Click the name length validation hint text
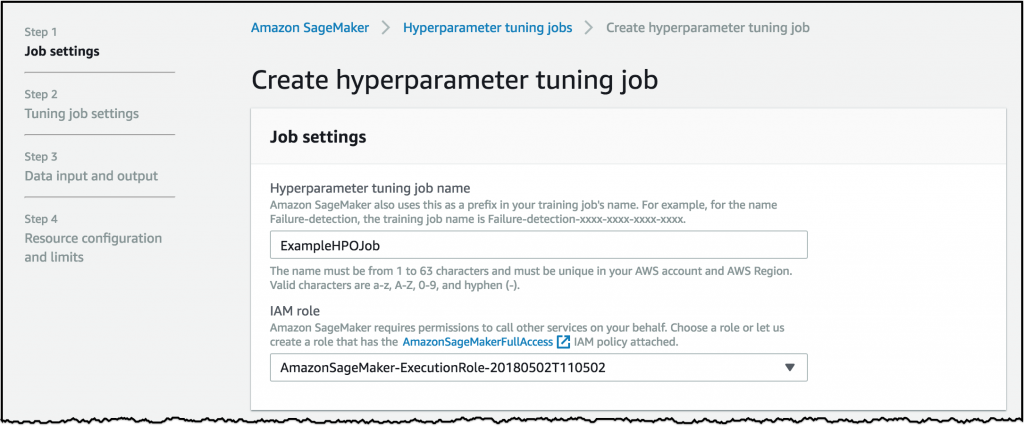The height and width of the screenshot is (426, 1024). pyautogui.click(x=532, y=278)
